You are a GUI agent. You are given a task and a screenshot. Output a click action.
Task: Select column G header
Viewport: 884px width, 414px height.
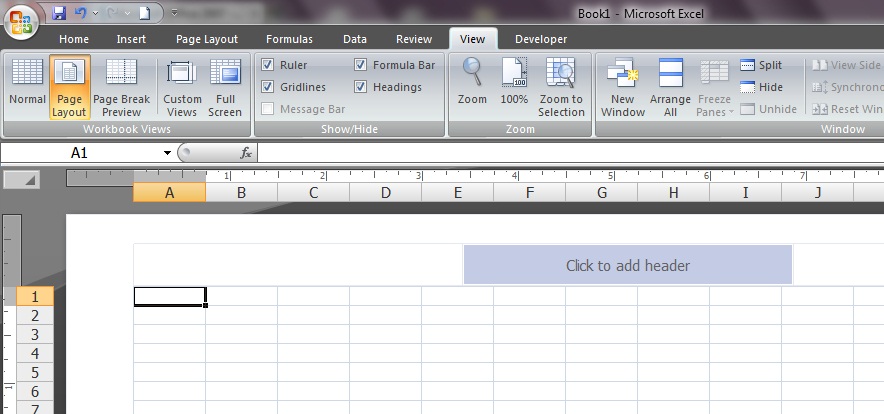coord(602,193)
